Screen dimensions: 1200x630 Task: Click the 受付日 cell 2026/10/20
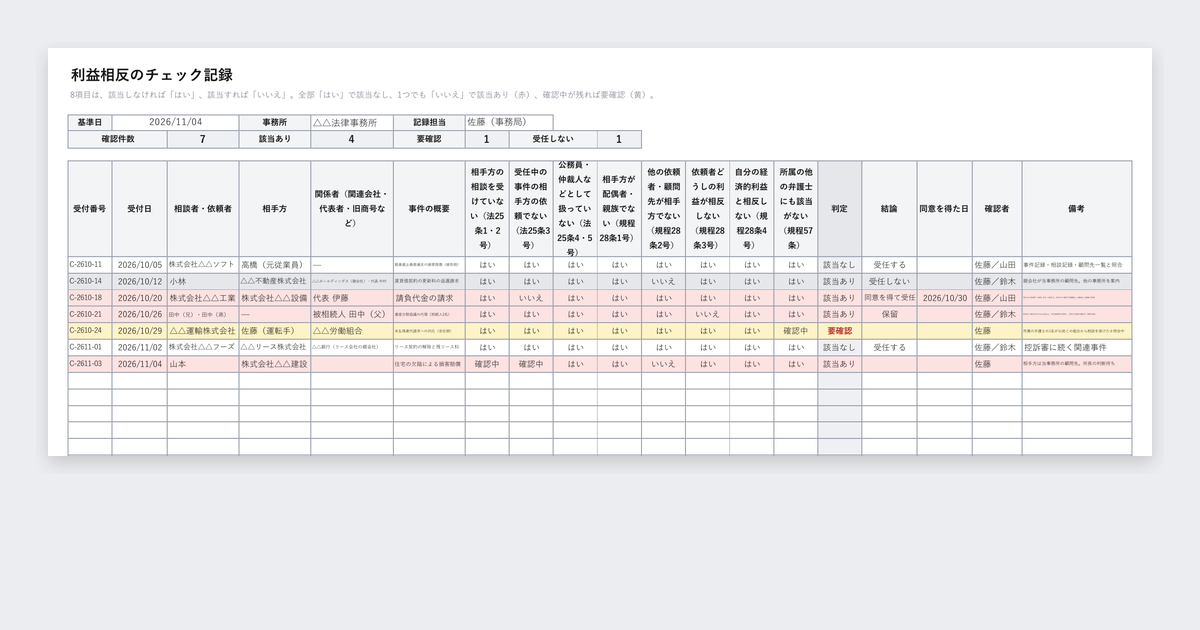tap(140, 298)
